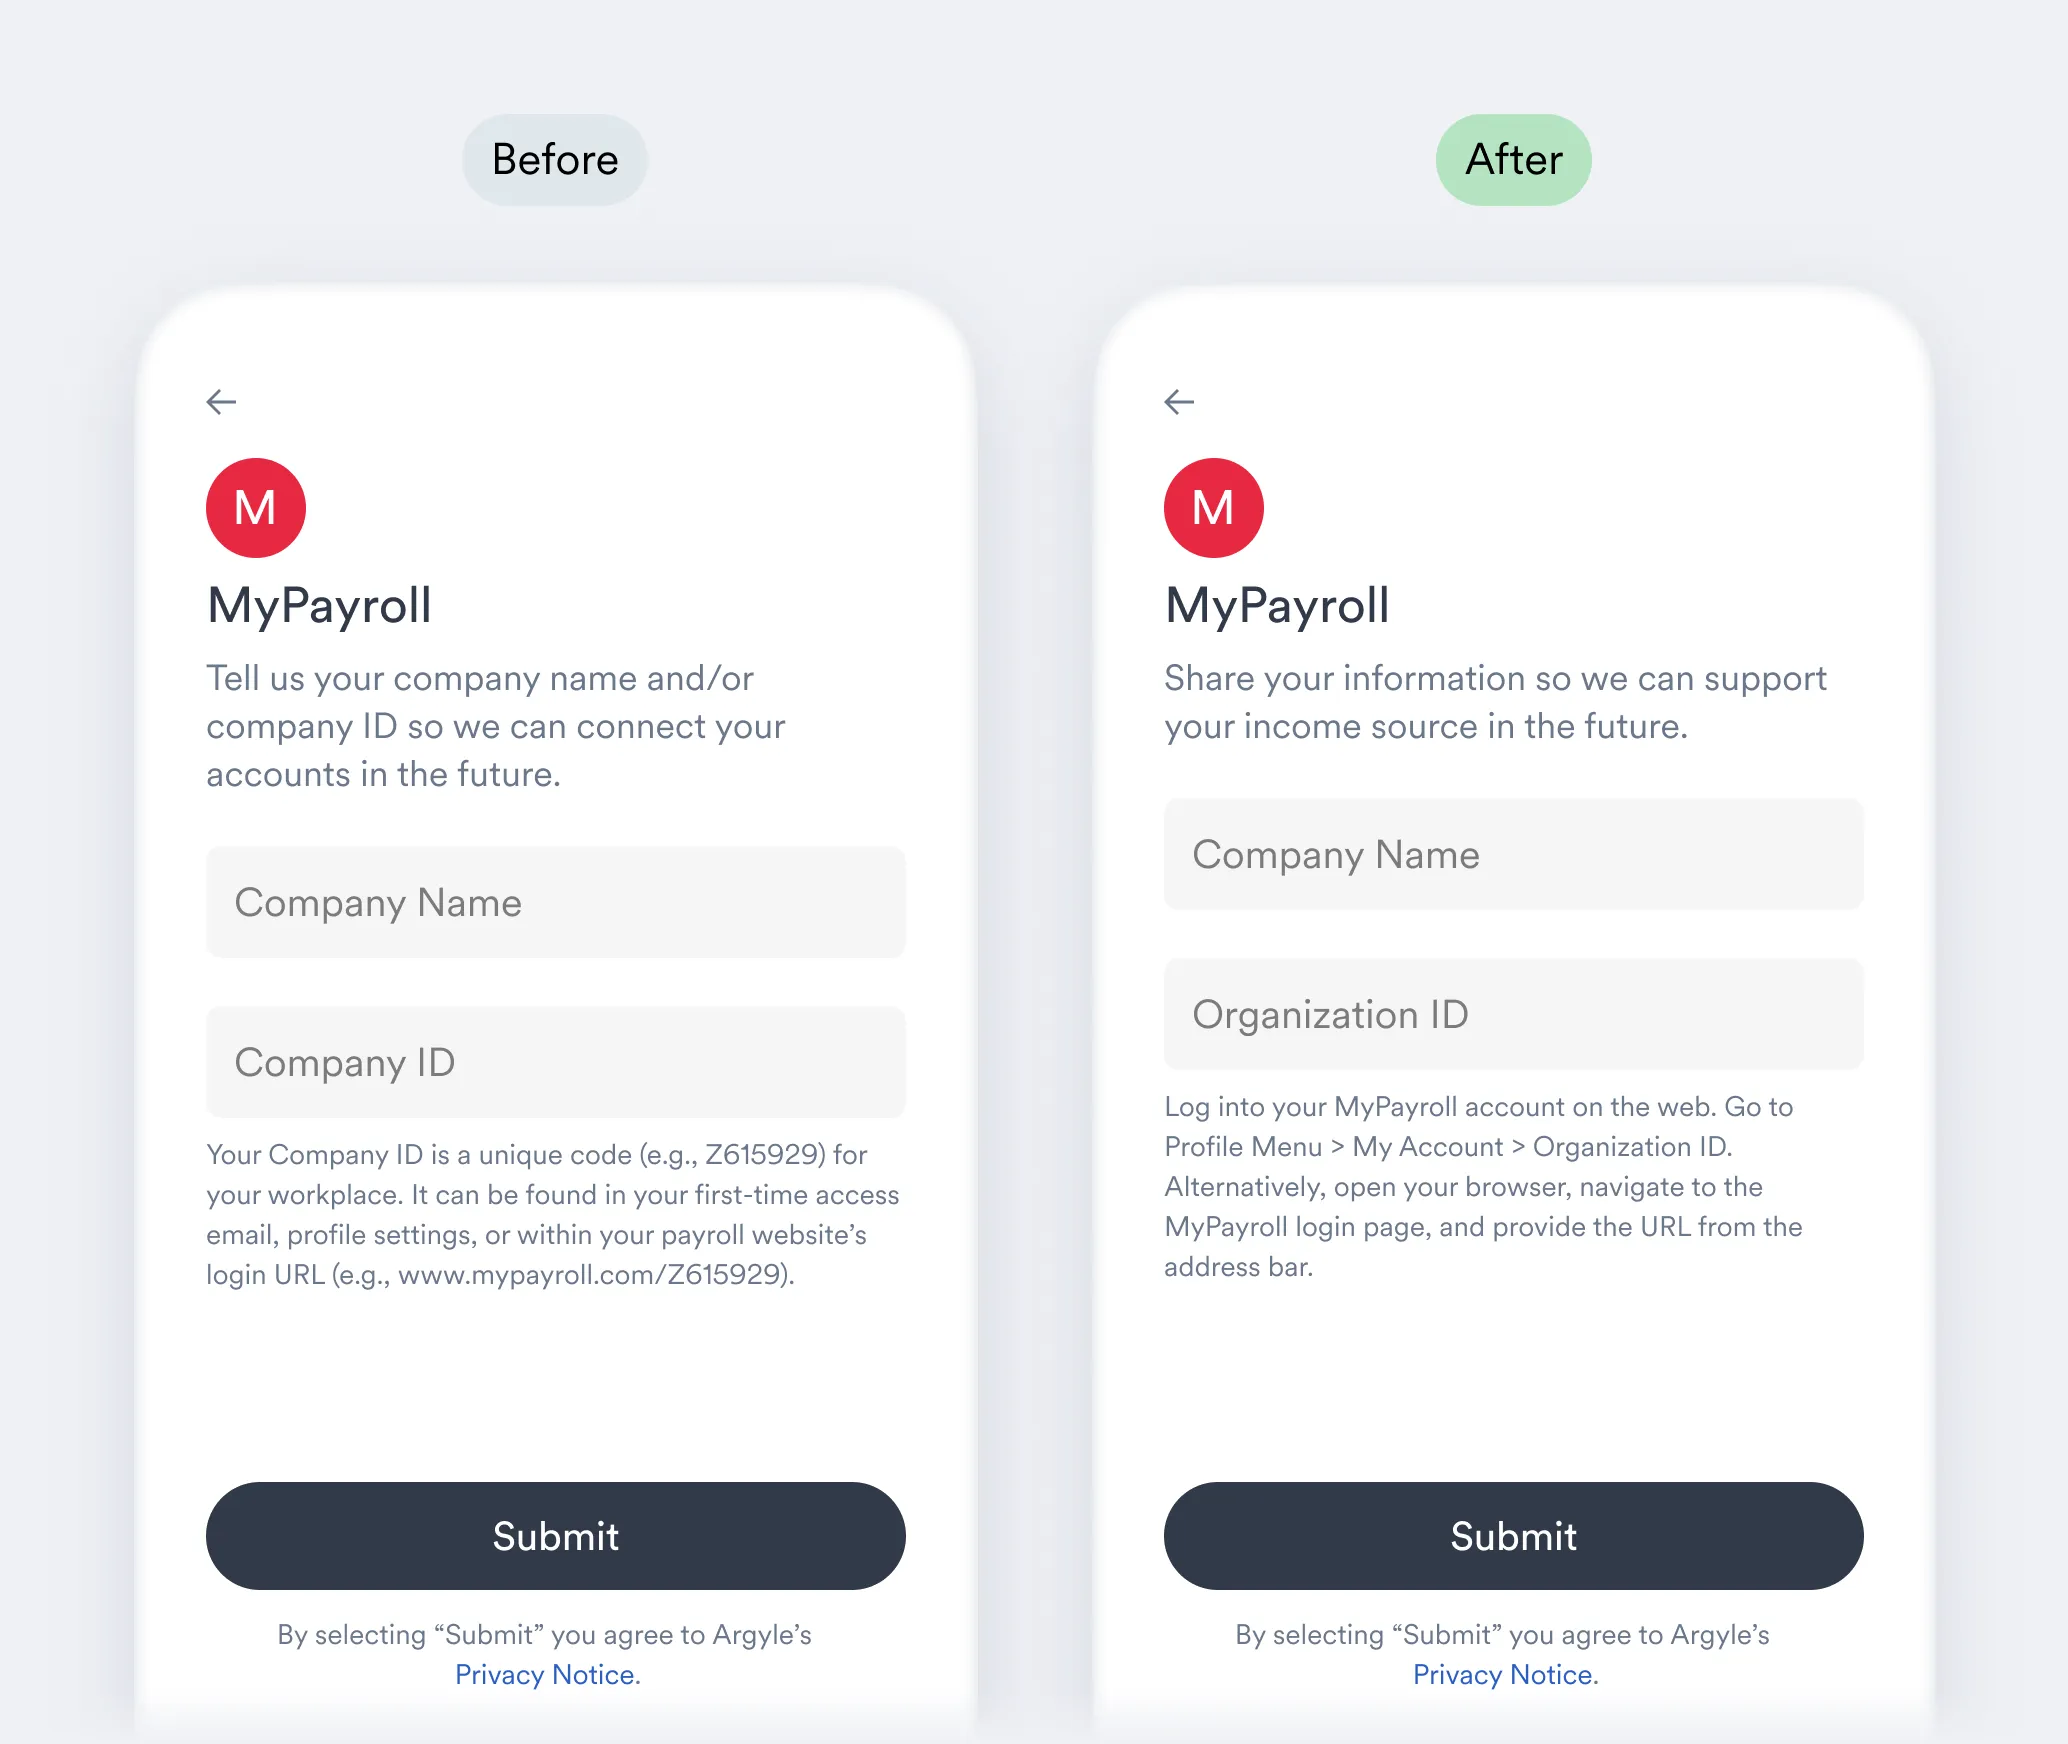
Task: Click the 'Share your information' description text
Action: point(1496,702)
